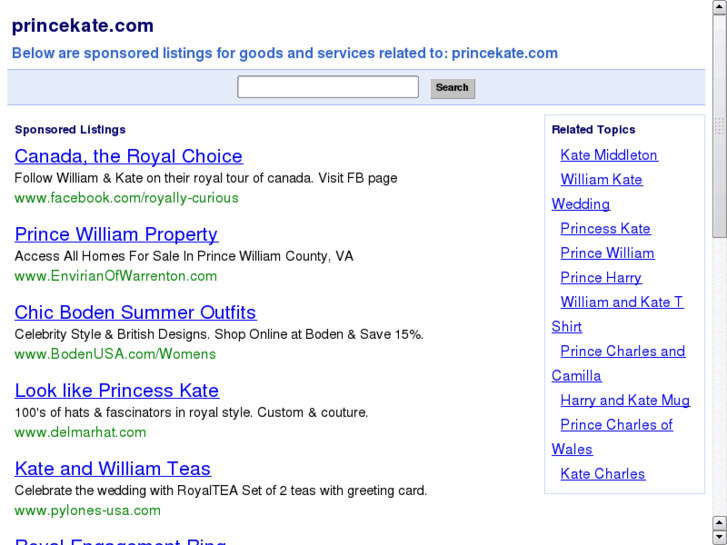
Task: Click the www.delmarhat.com URL text
Action: point(80,432)
